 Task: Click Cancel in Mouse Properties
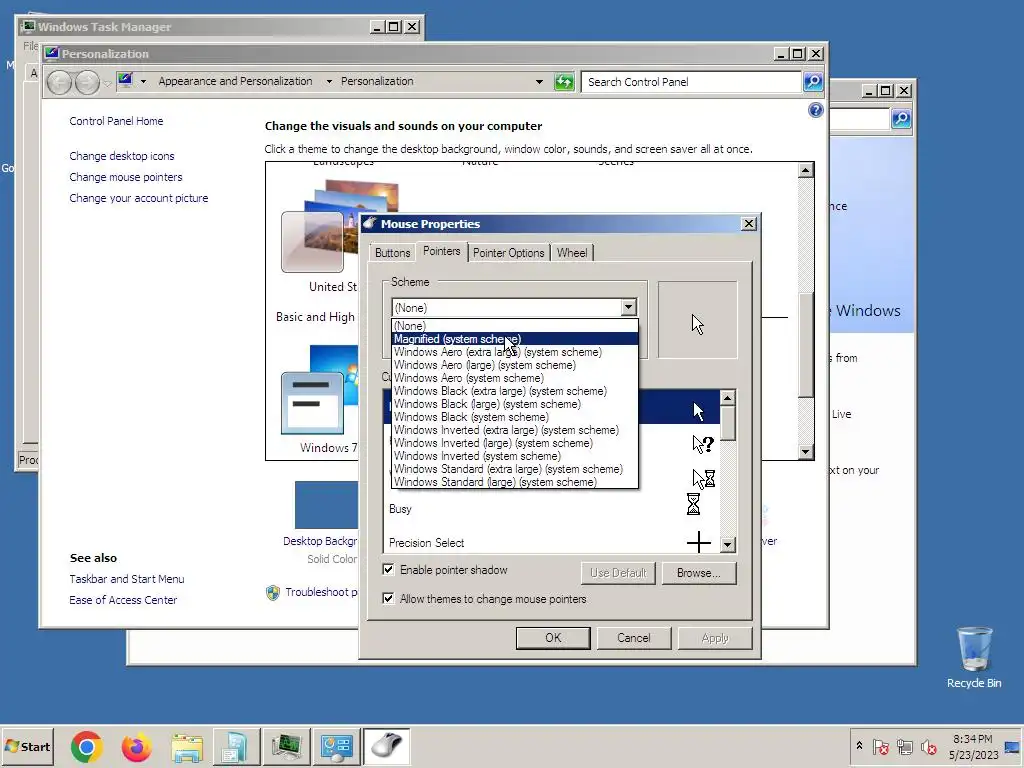[633, 638]
